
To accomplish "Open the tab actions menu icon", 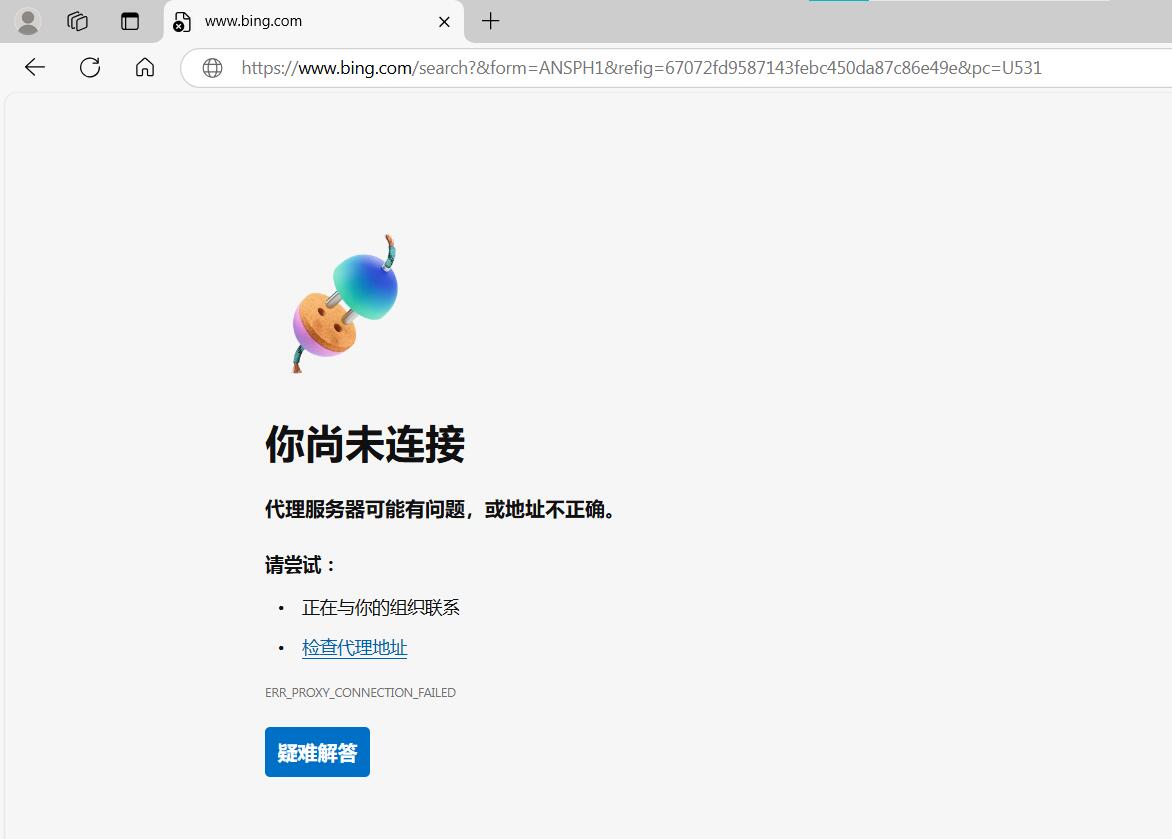I will 130,21.
